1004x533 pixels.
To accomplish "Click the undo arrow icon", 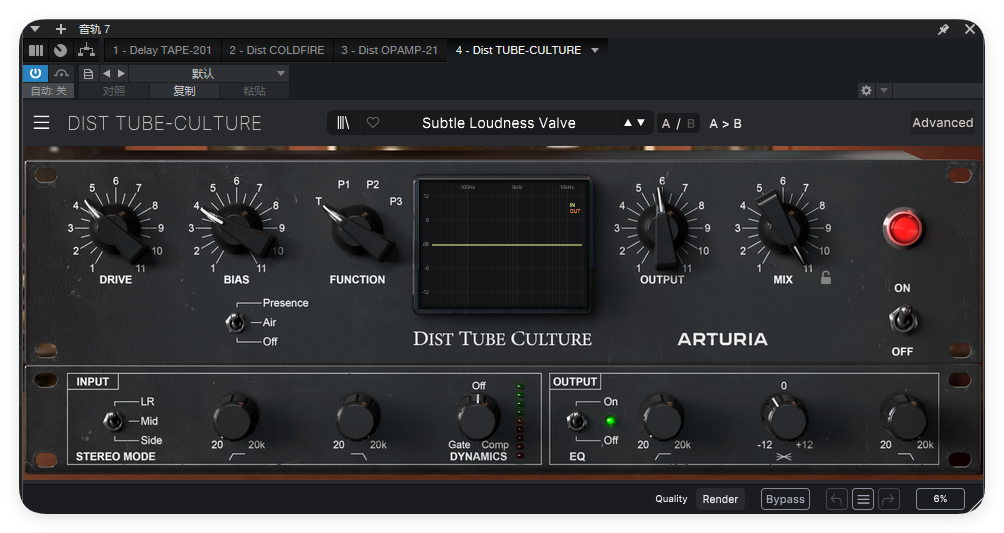I will click(836, 499).
